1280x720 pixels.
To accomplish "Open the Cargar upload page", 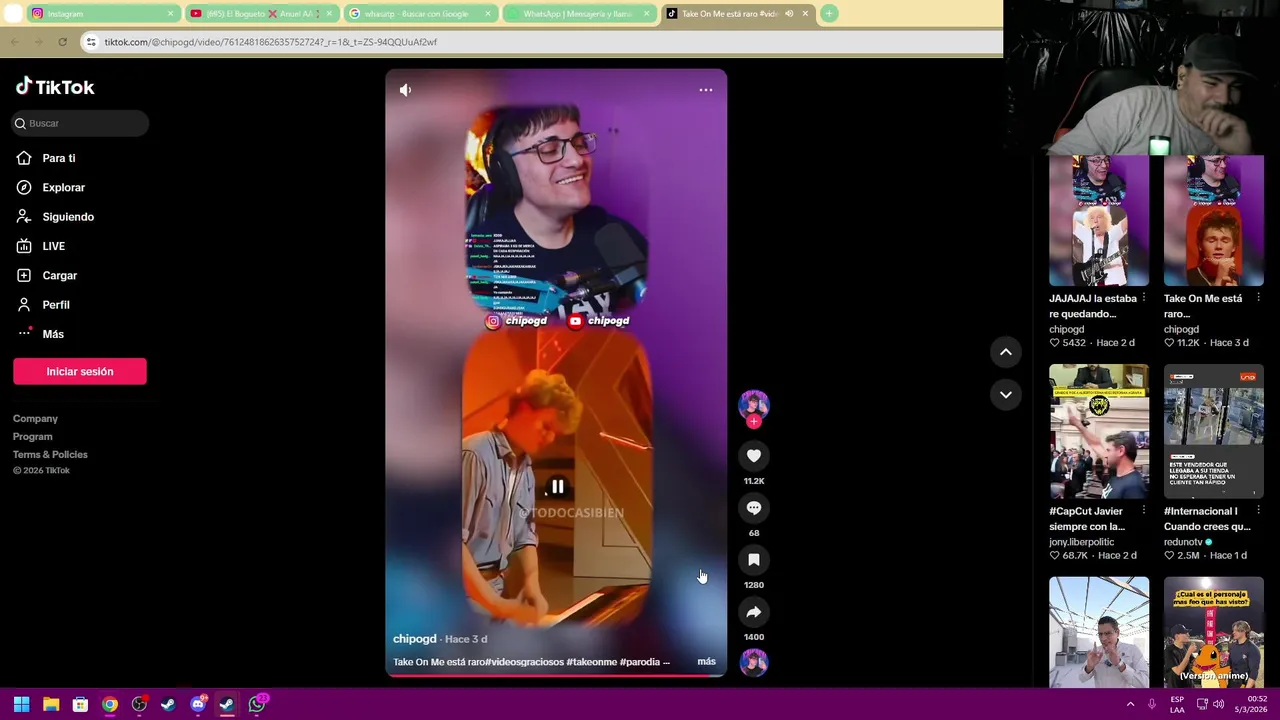I will (x=46, y=275).
